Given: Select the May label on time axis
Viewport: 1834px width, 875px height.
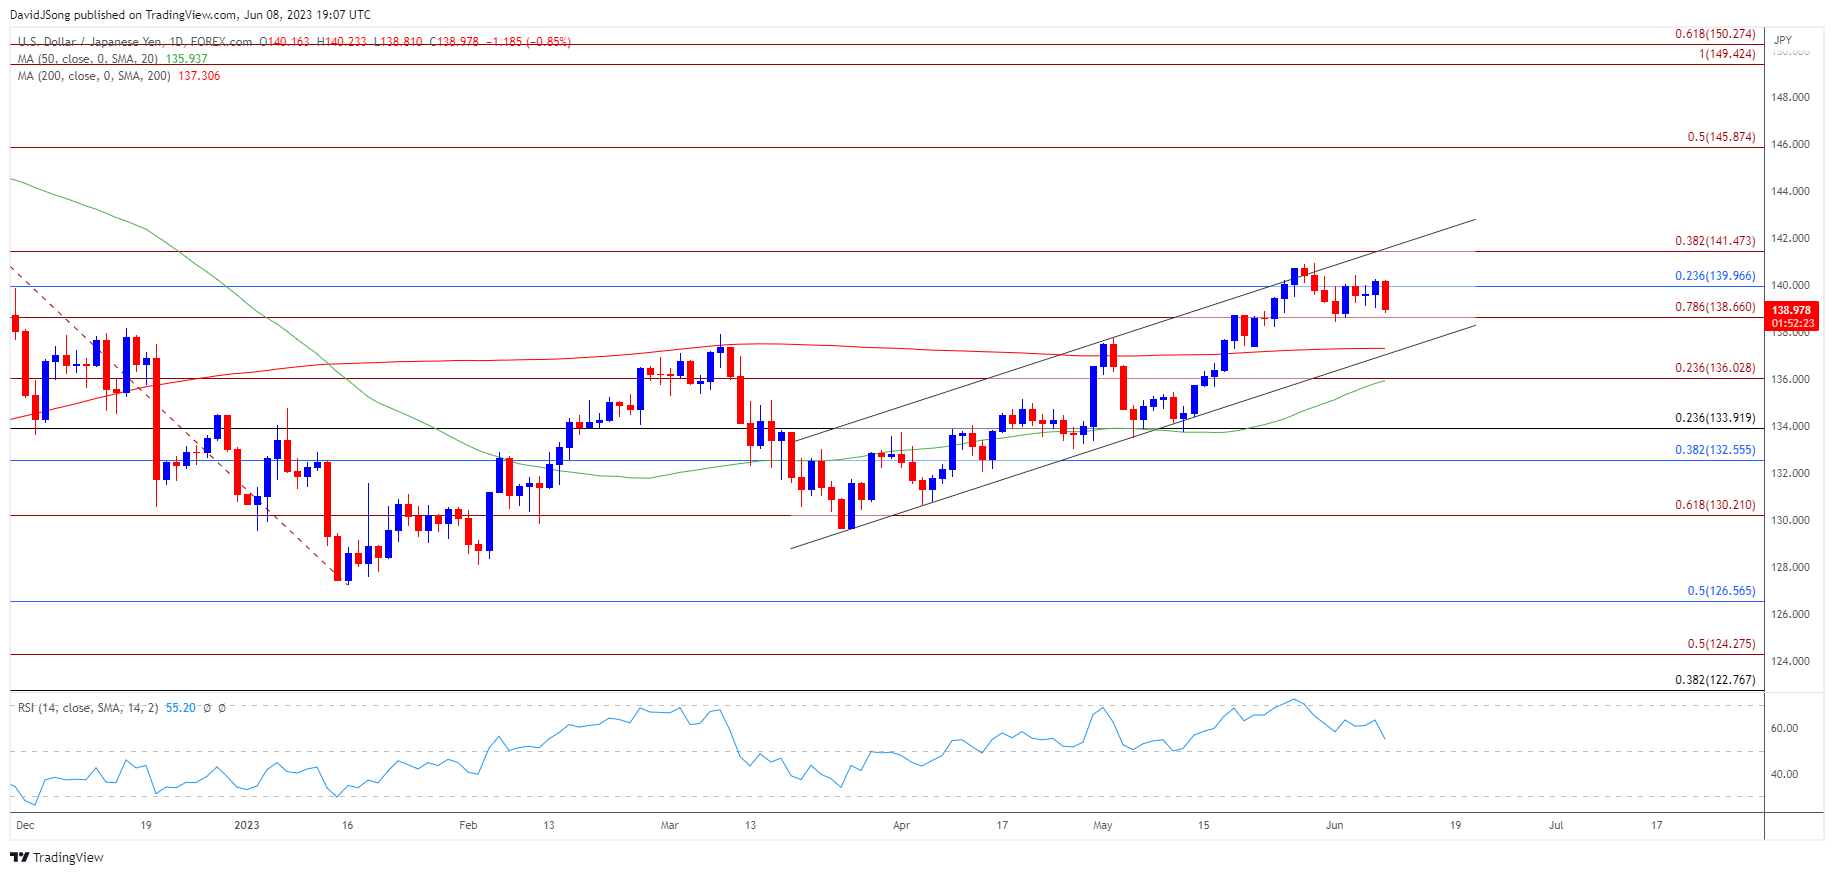Looking at the screenshot, I should click(1102, 825).
